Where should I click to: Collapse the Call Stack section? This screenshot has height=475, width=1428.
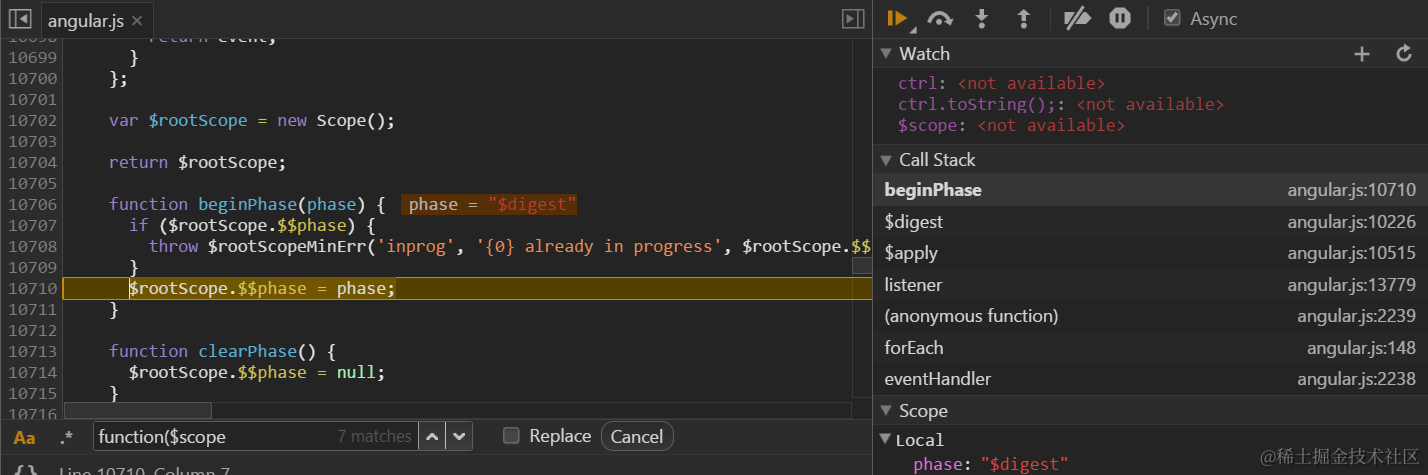(x=884, y=160)
